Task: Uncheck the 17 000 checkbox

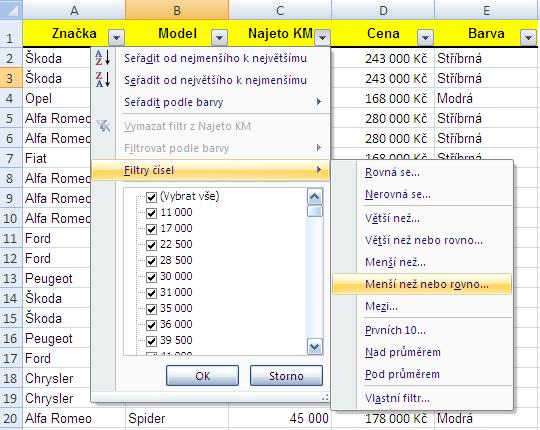Action: [x=151, y=229]
